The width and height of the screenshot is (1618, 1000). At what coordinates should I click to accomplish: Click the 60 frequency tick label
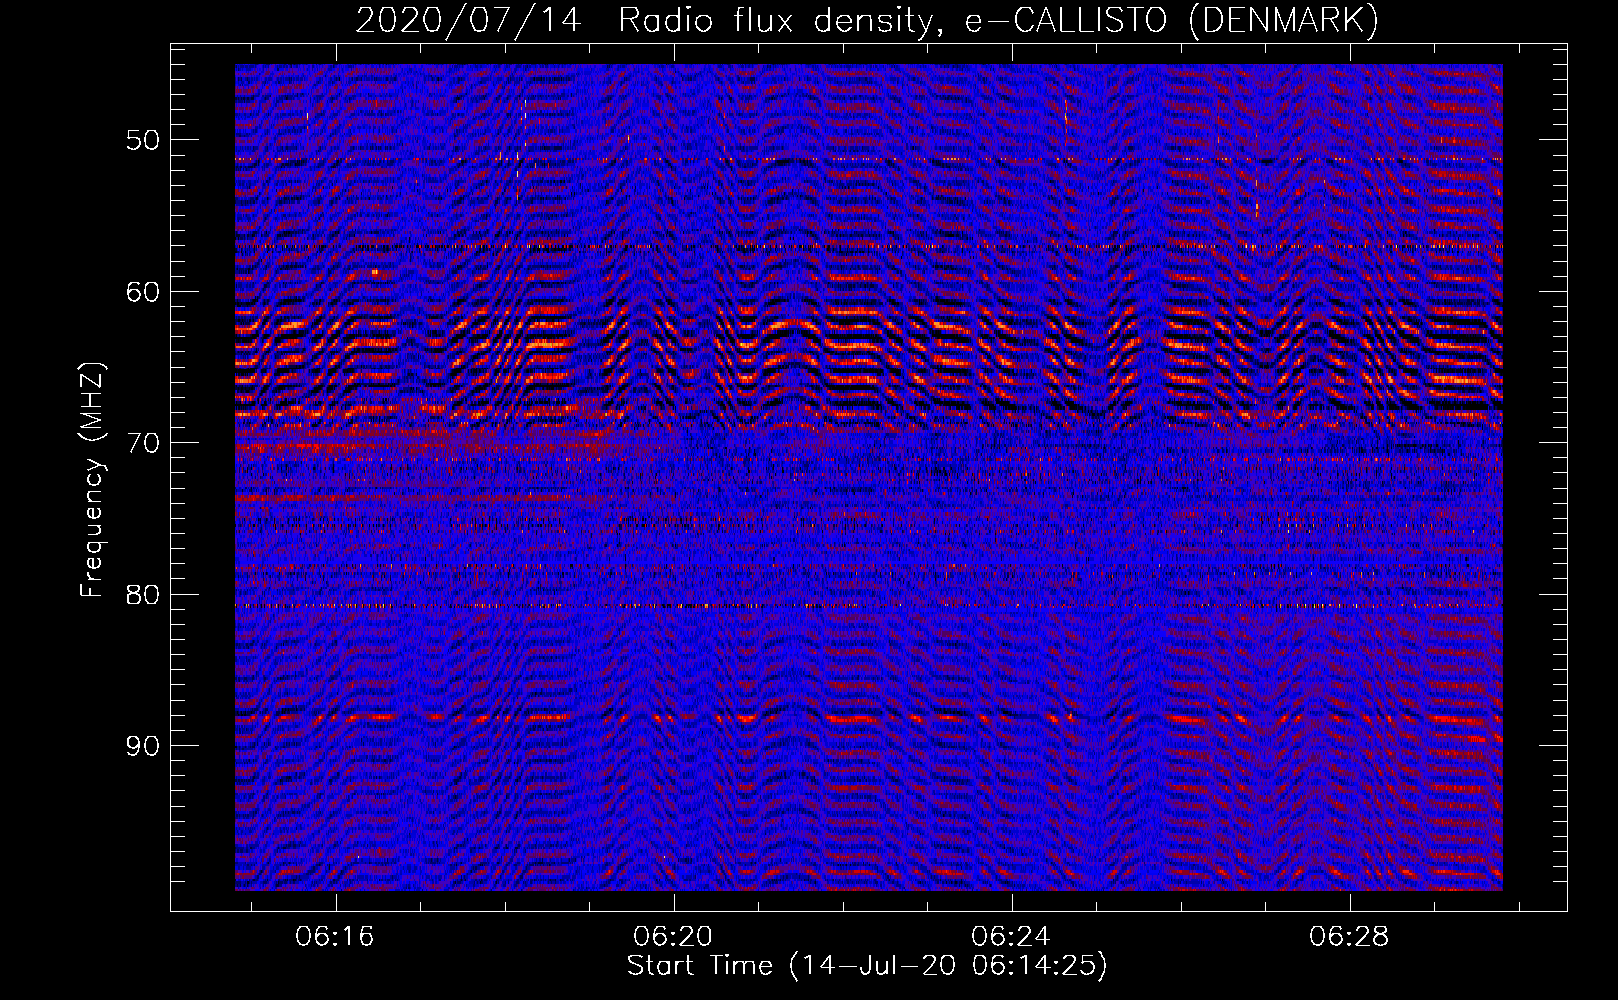tap(142, 292)
